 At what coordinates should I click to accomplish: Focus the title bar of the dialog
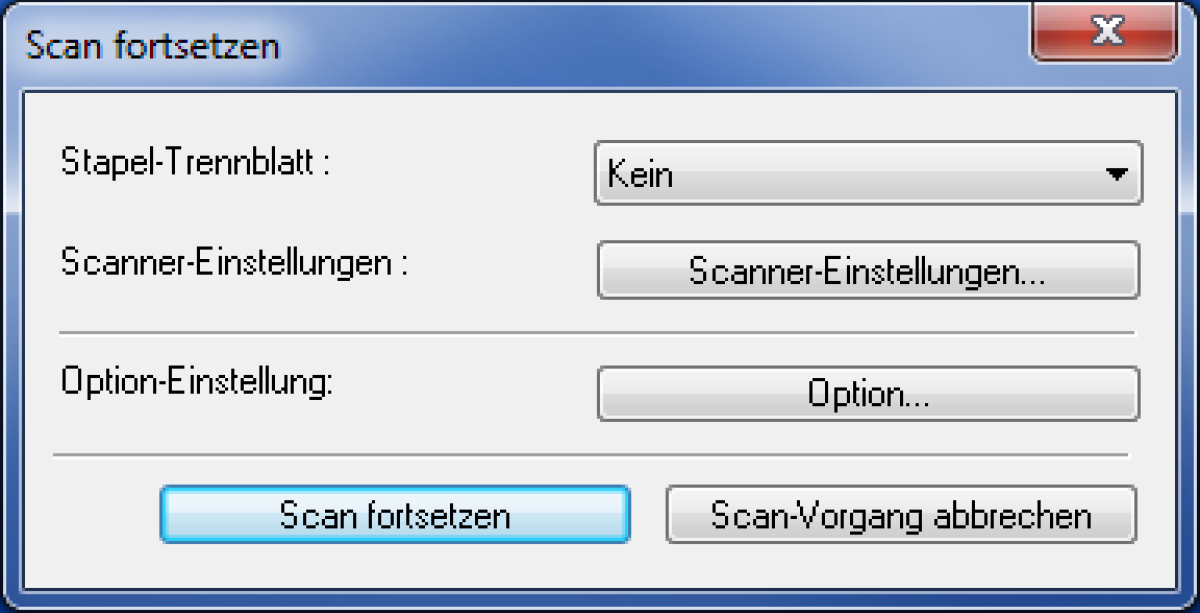click(x=520, y=44)
